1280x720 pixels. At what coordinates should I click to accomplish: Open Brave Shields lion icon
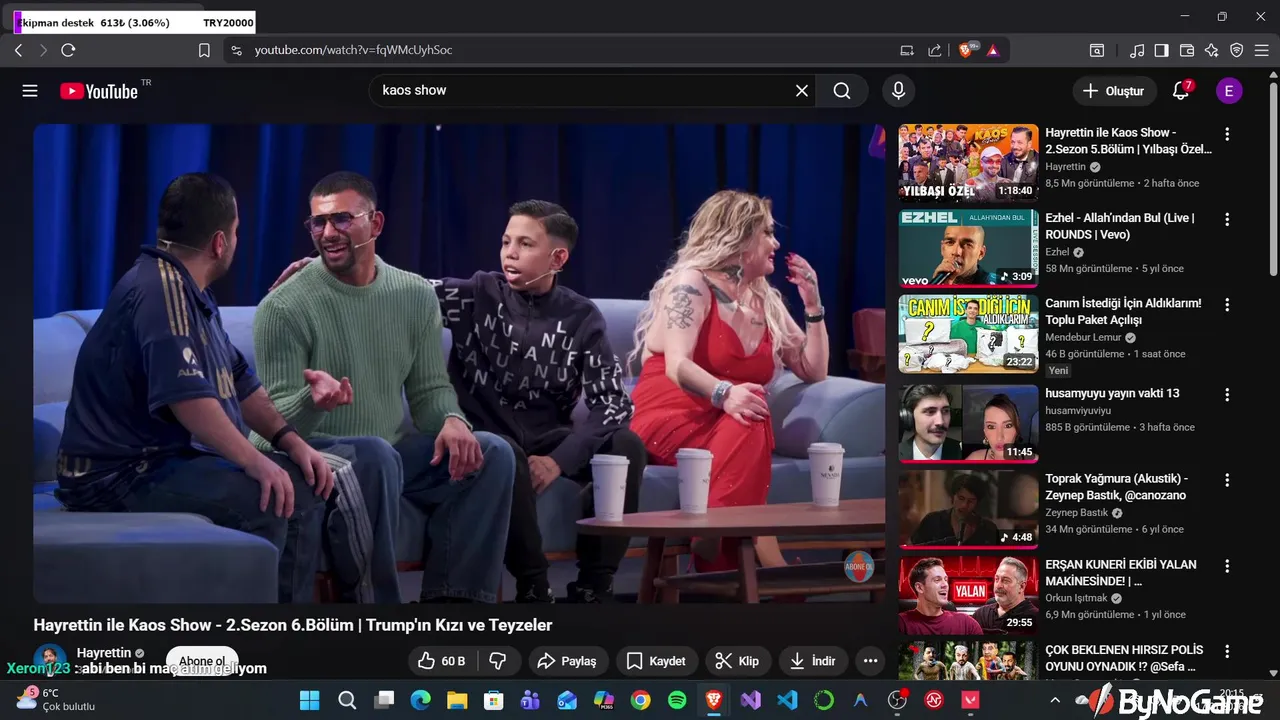pyautogui.click(x=967, y=50)
